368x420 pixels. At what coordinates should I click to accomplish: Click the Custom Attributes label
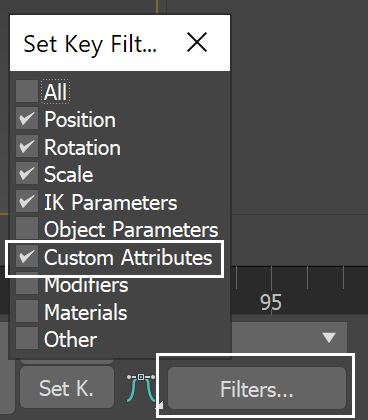(128, 257)
